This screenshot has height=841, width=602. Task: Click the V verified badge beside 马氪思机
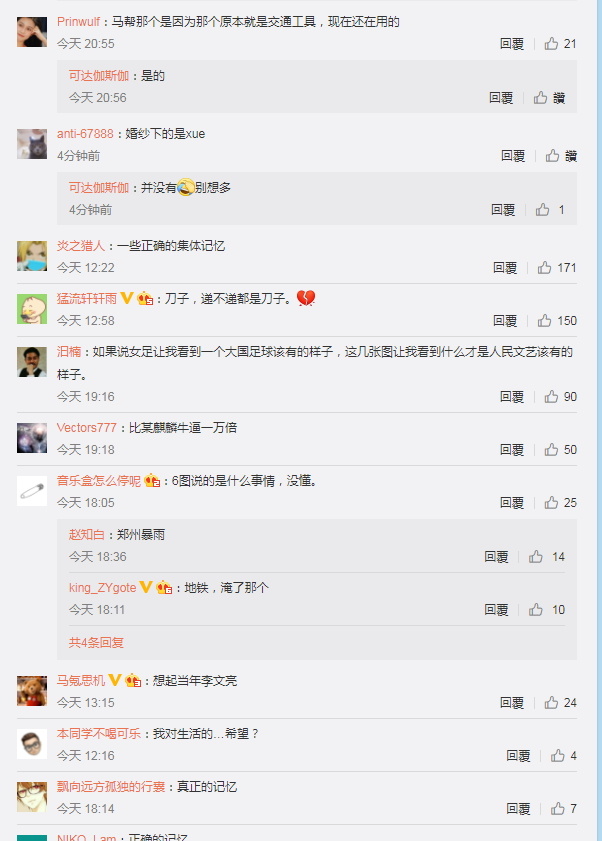click(x=114, y=680)
